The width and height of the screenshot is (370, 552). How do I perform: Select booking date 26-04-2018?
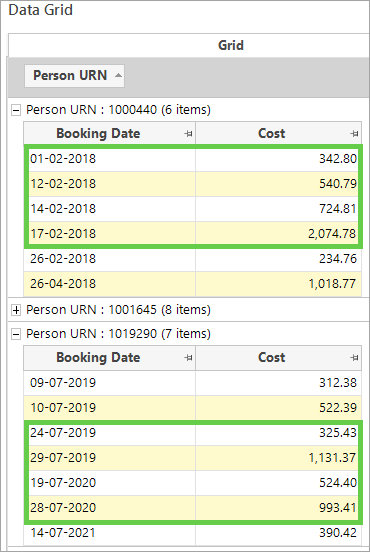tap(63, 284)
